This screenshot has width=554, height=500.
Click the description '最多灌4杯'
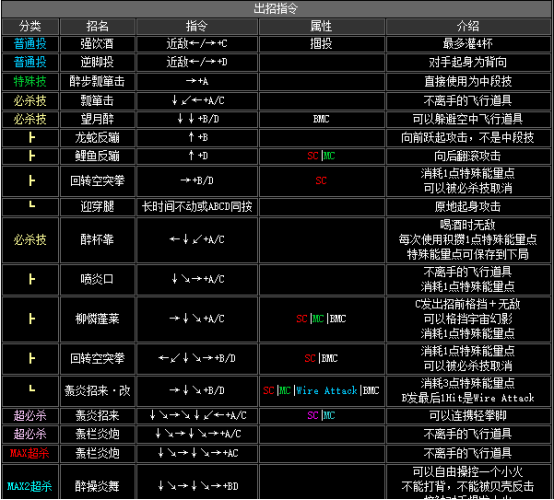[x=468, y=44]
